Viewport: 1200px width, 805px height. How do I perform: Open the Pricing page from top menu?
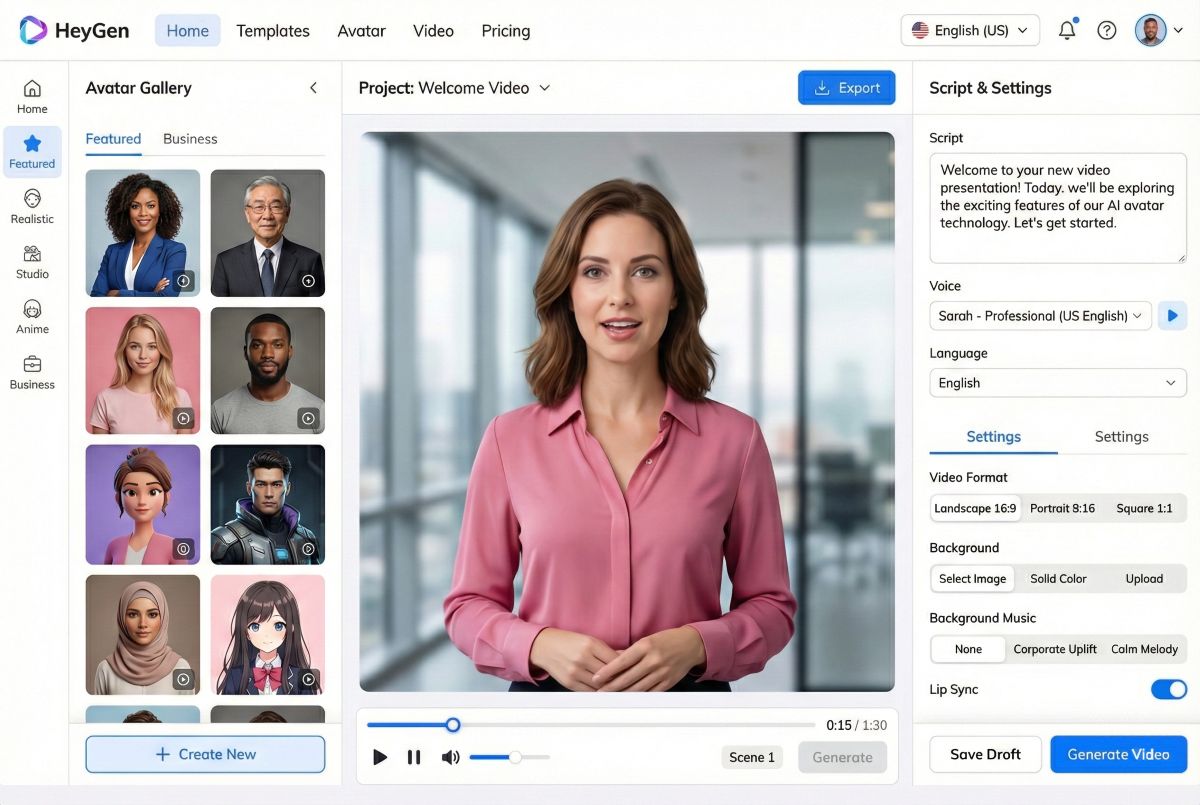505,31
